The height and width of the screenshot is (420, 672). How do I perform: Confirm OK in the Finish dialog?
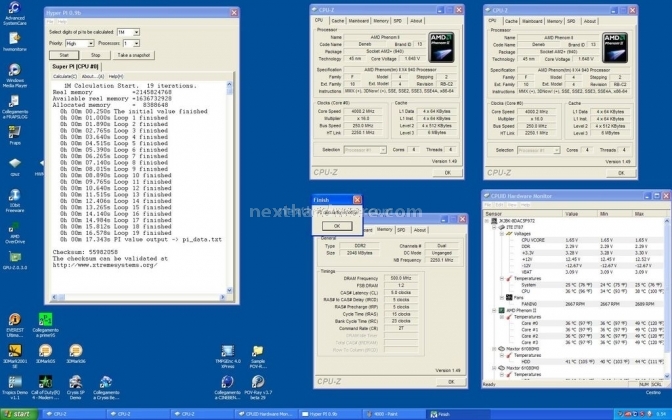click(337, 226)
